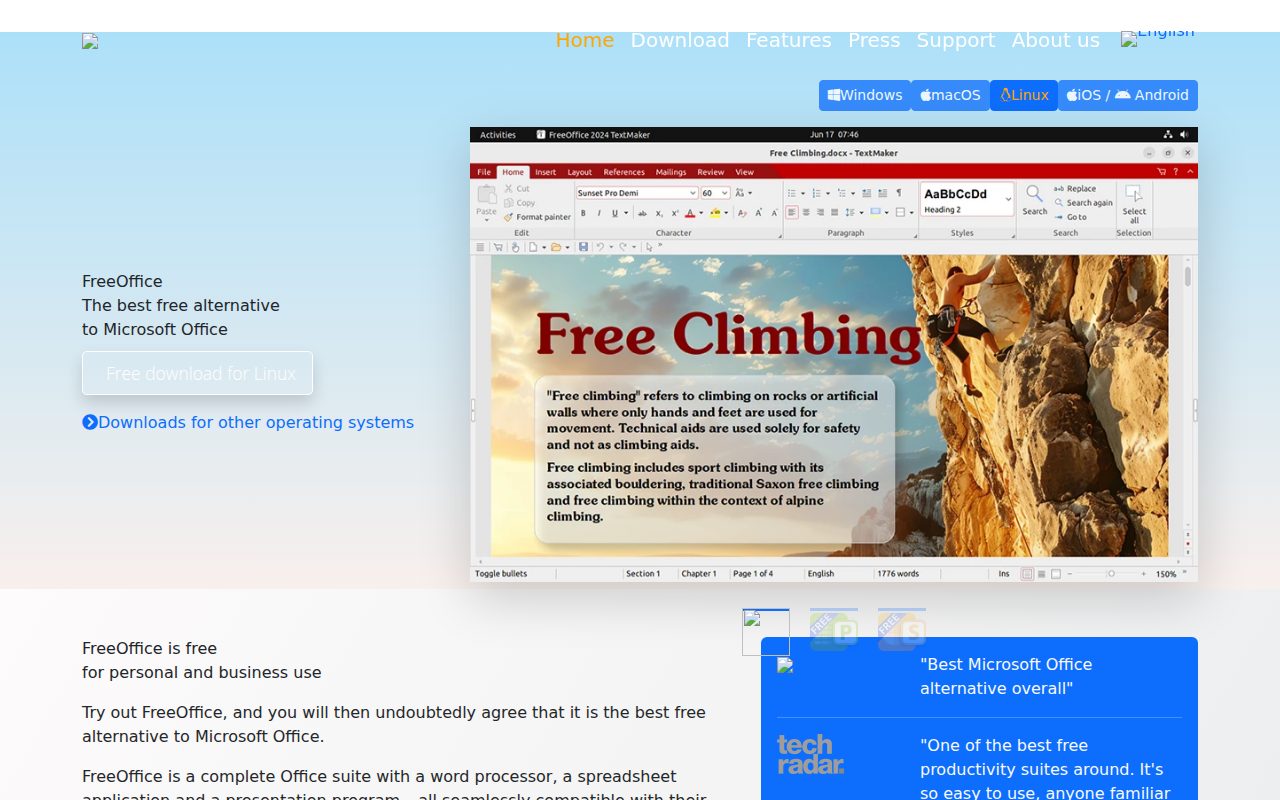This screenshot has width=1280, height=800.
Task: Go to the Features menu item
Action: 788,40
